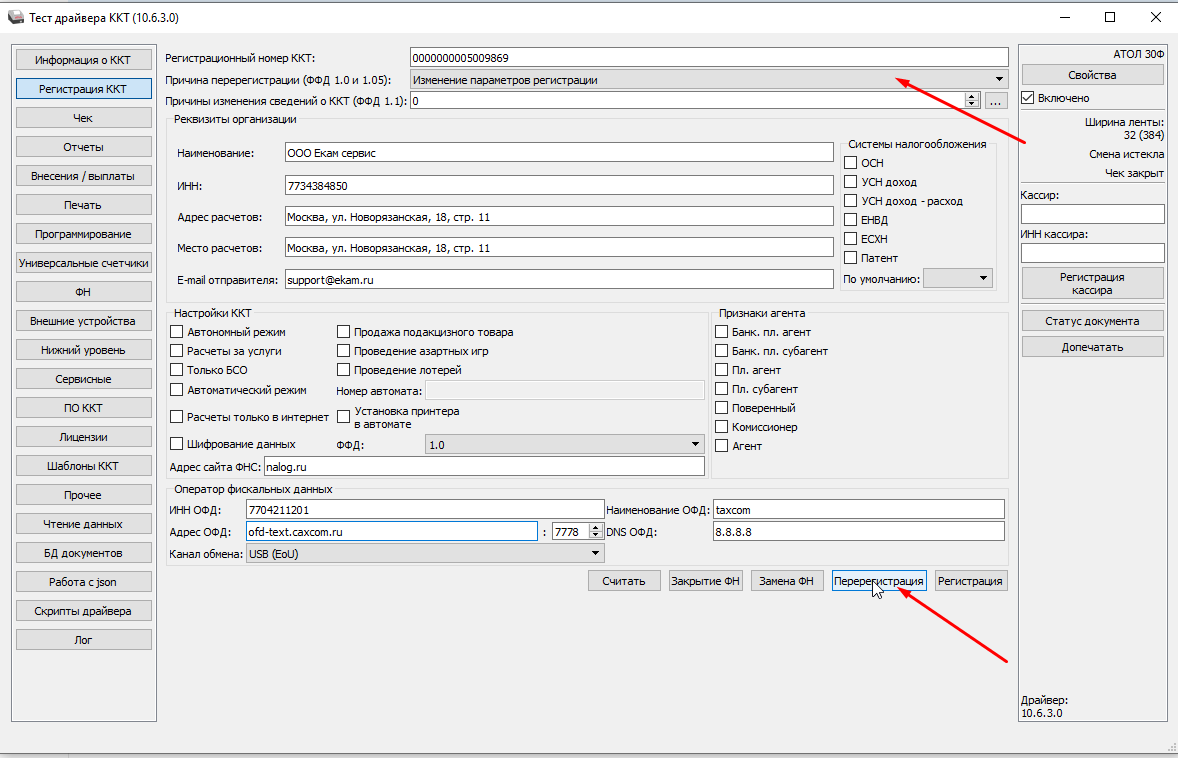Toggle the 'Комиссионер' checkbox
Viewport: 1178px width, 758px height.
[721, 427]
